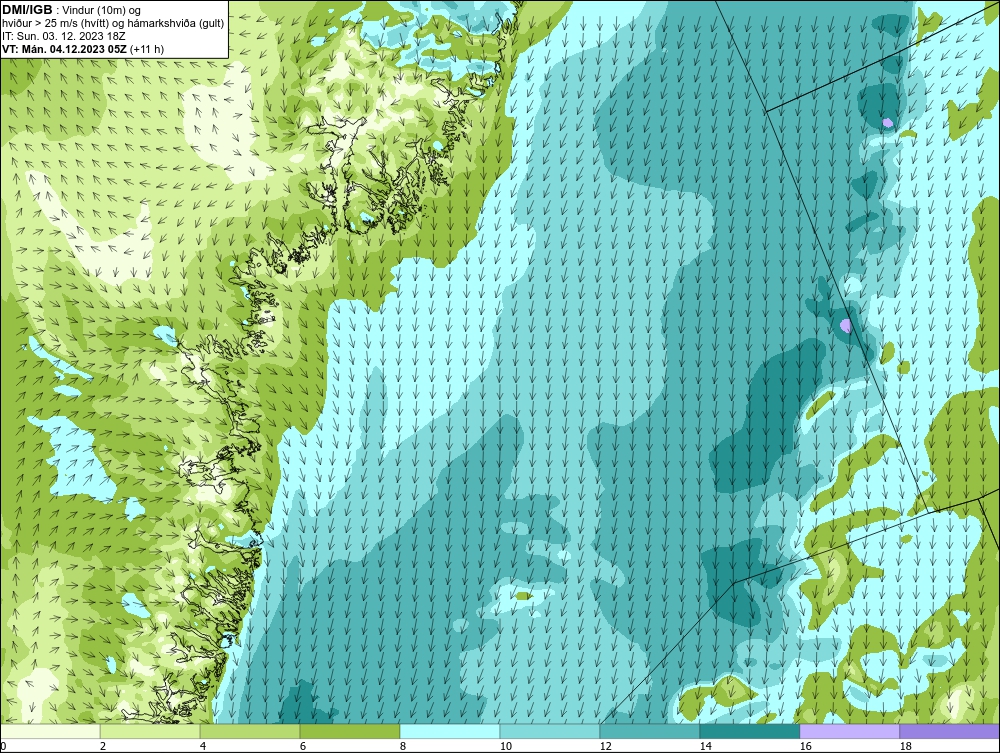
Task: Click the legend label '16'
Action: click(805, 746)
